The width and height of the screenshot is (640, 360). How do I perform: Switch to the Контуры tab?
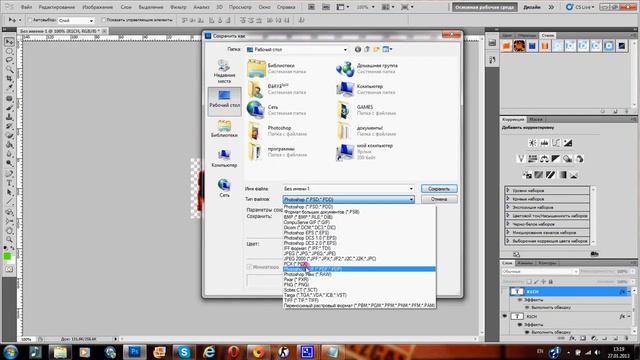[547, 263]
